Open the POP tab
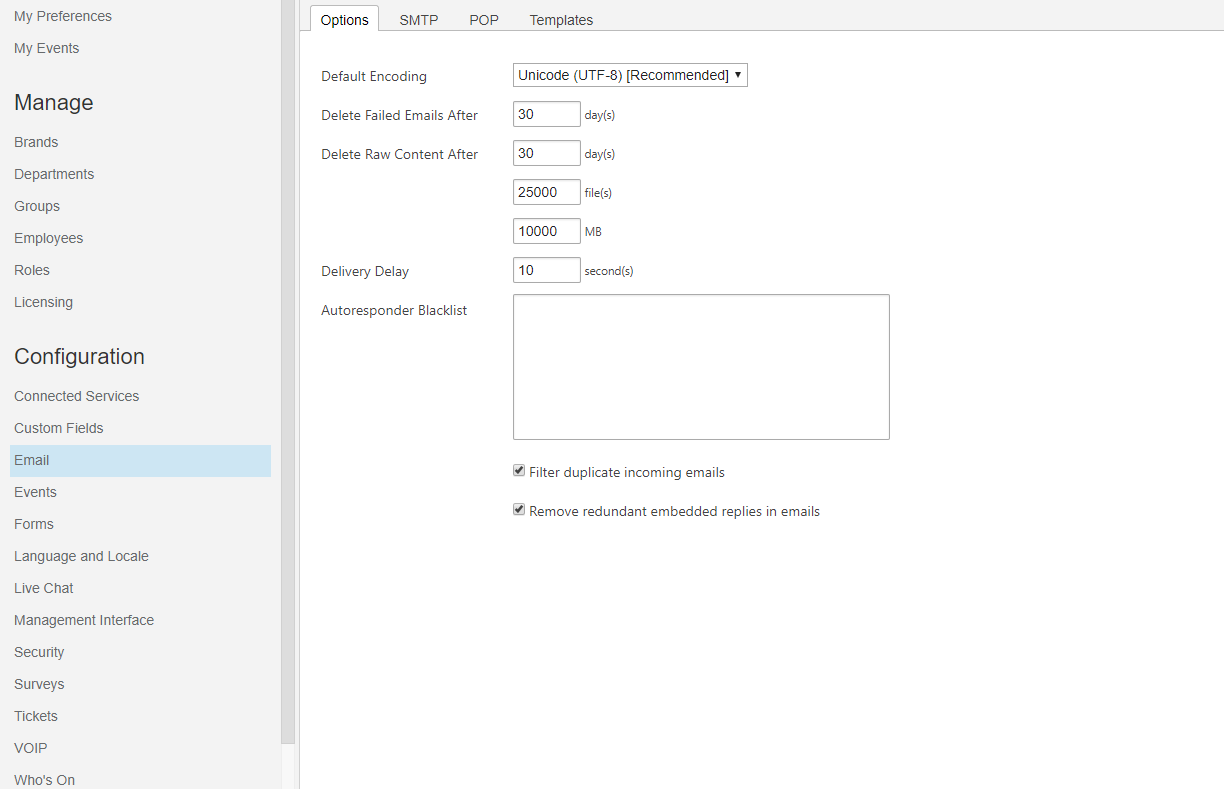This screenshot has width=1224, height=789. (484, 20)
